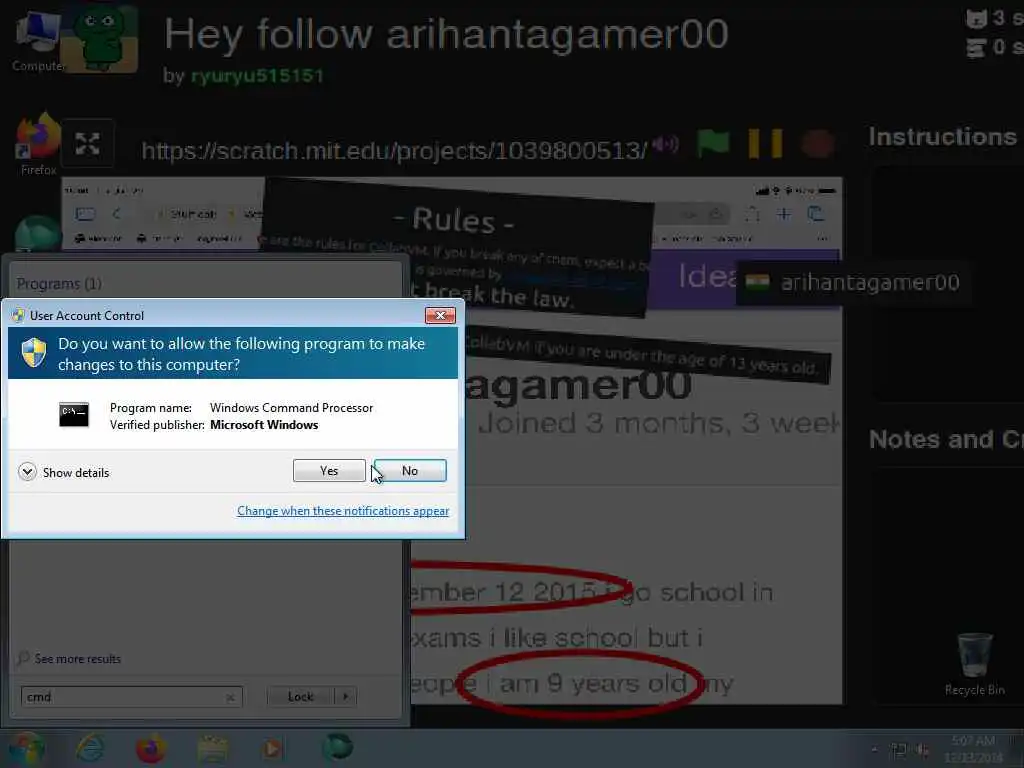Click Yes in User Account Control dialog
The height and width of the screenshot is (768, 1024).
click(x=329, y=470)
